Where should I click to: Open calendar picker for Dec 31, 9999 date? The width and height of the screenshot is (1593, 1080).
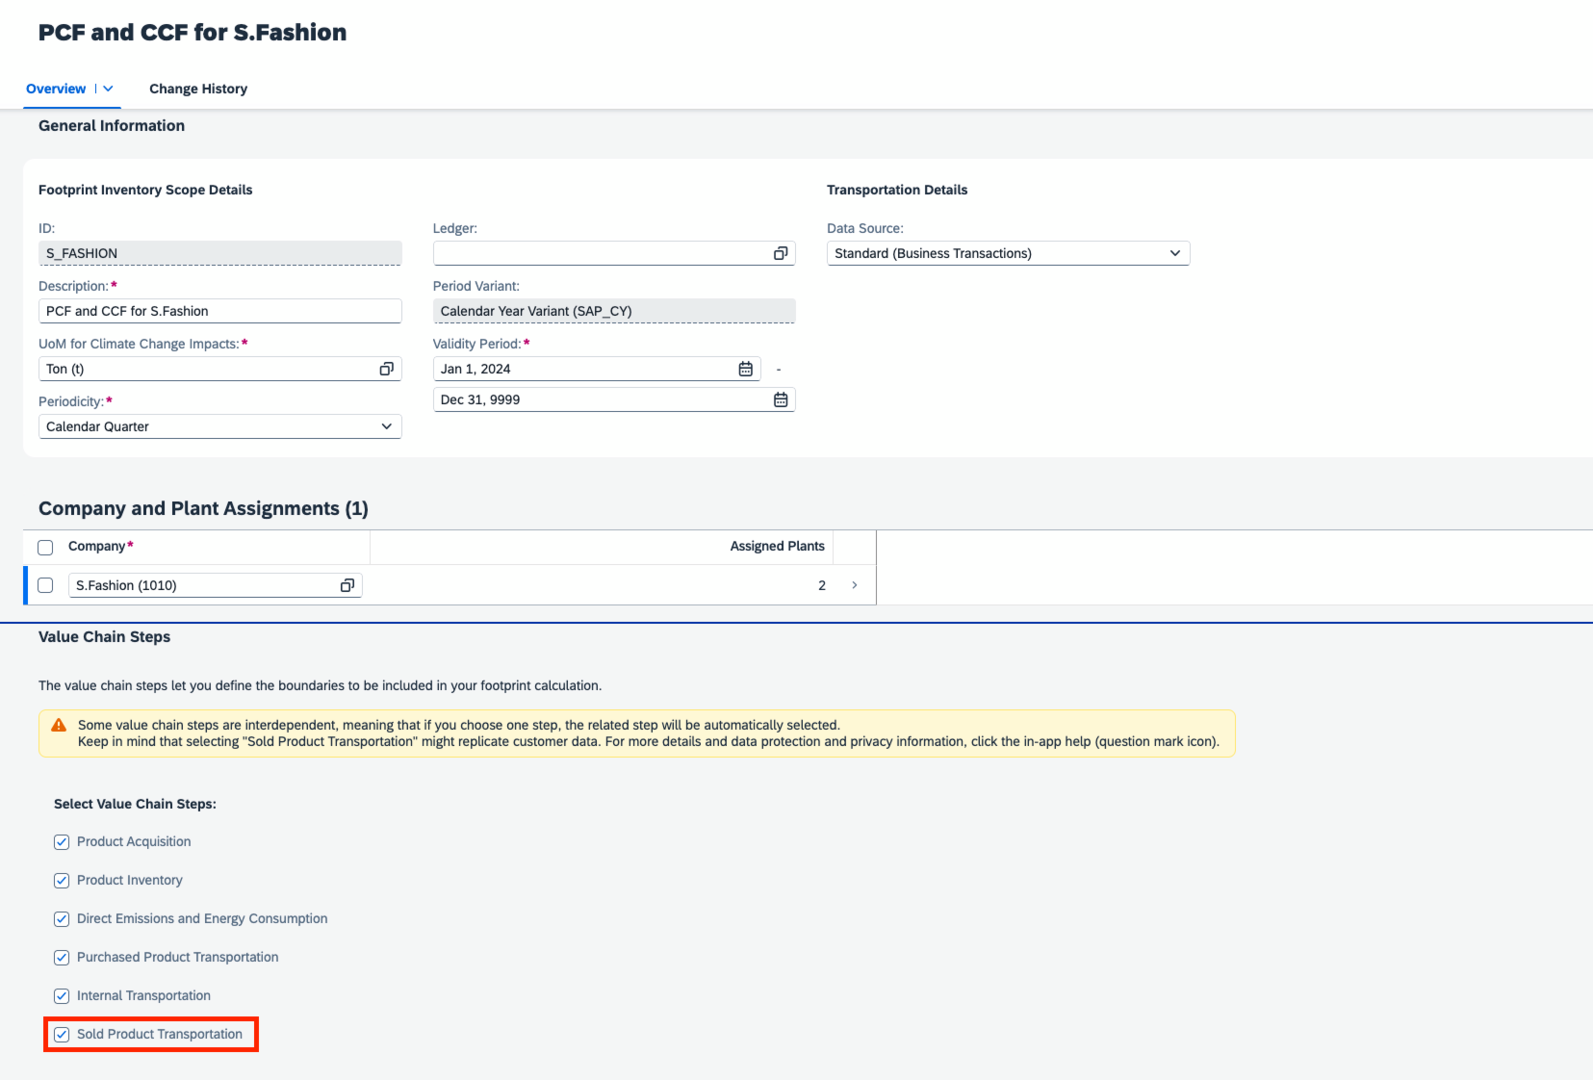(780, 400)
